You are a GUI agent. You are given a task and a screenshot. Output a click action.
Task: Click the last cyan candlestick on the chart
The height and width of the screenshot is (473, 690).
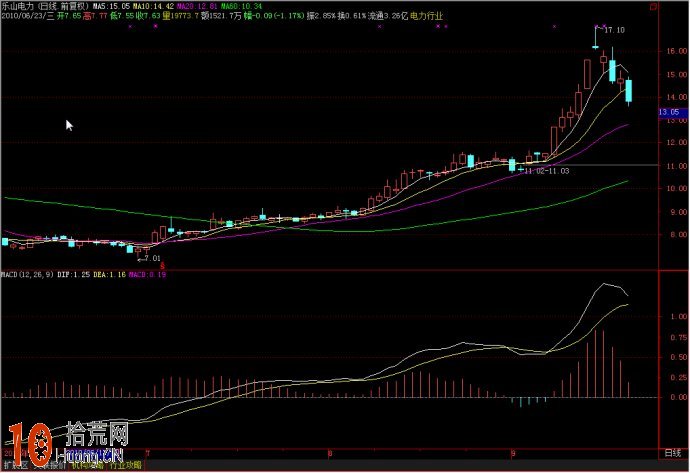pos(629,92)
